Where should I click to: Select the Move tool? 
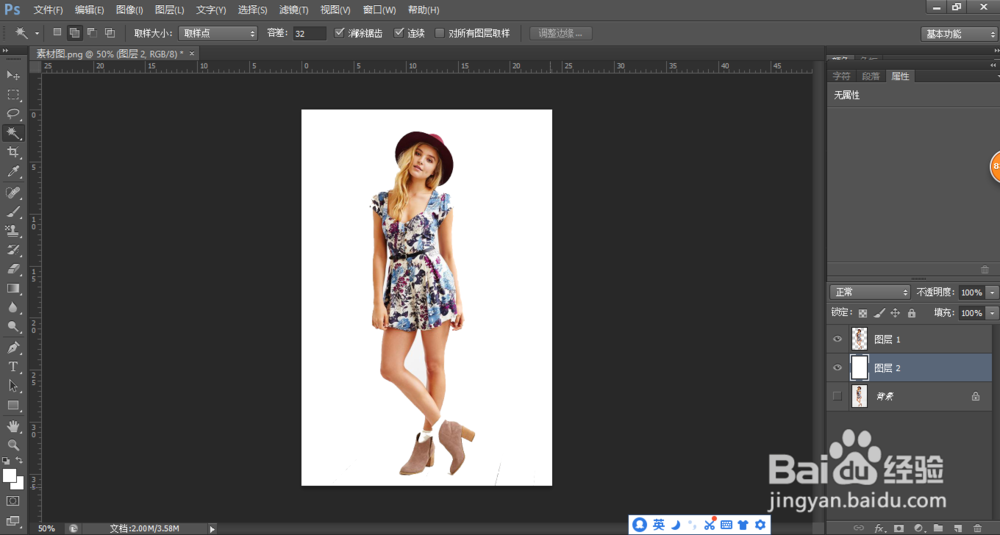[x=13, y=76]
